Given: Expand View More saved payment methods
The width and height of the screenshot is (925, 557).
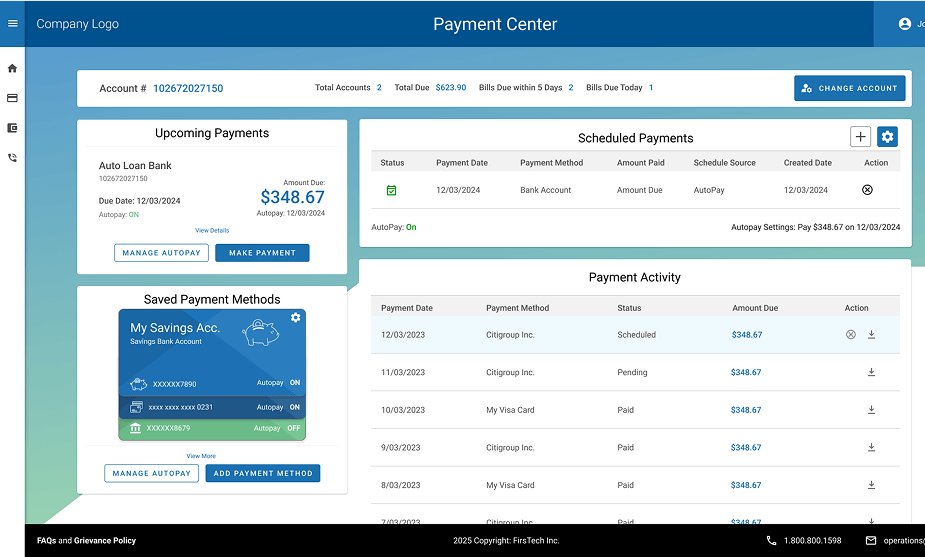Looking at the screenshot, I should click(201, 456).
